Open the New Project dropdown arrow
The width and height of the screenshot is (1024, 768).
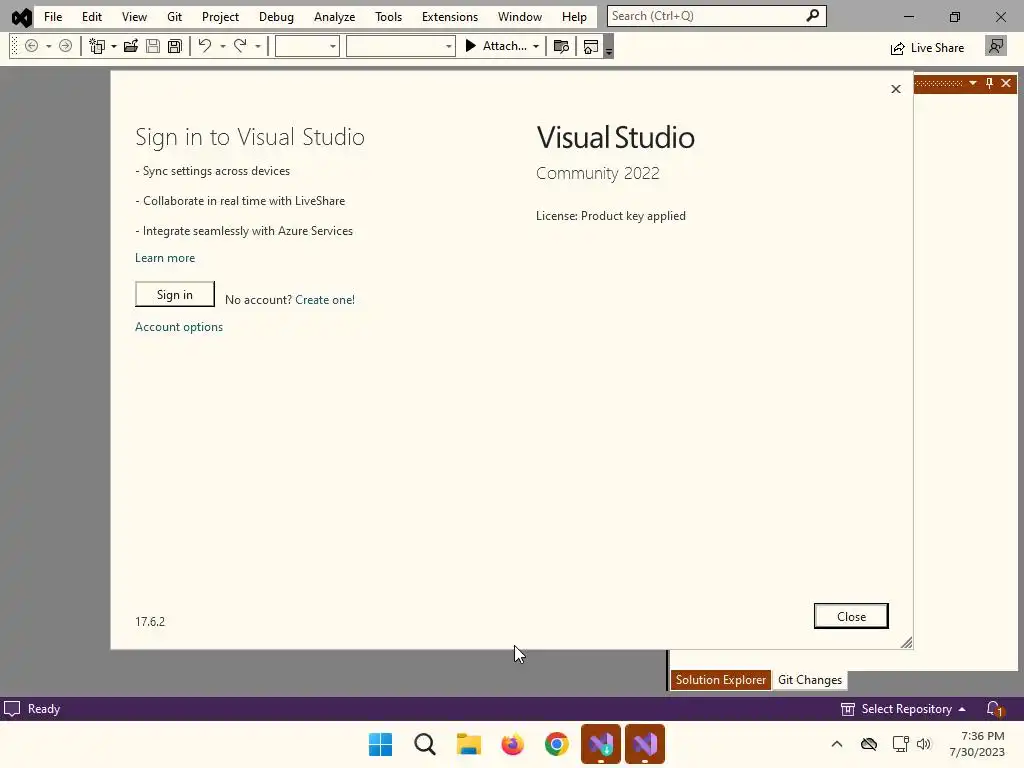click(114, 46)
